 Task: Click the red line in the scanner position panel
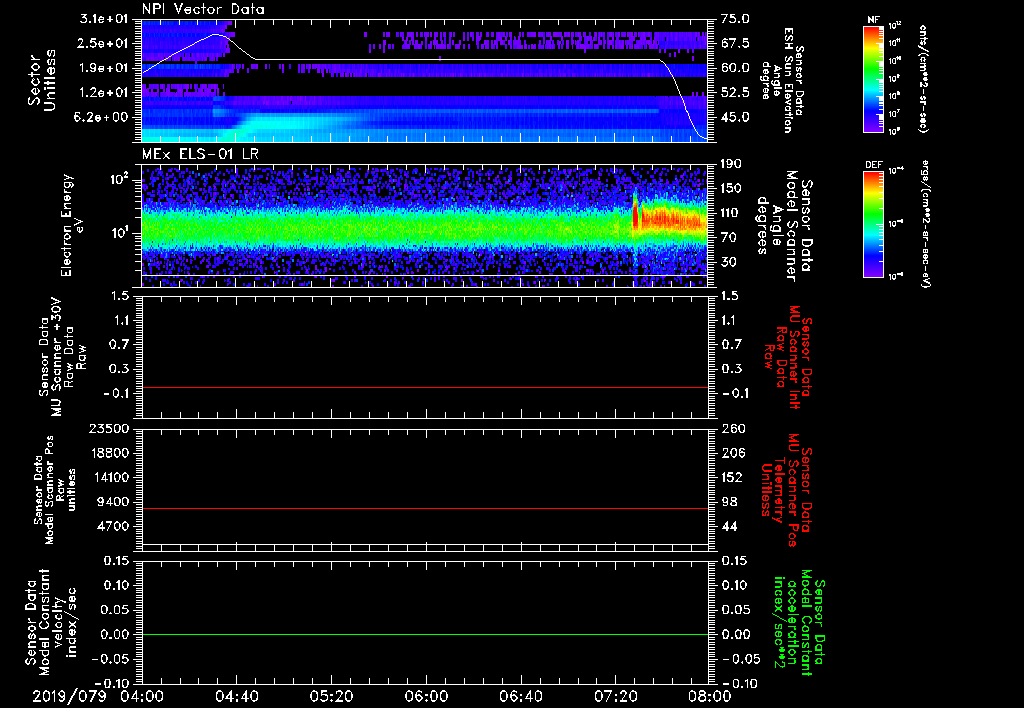coord(425,508)
